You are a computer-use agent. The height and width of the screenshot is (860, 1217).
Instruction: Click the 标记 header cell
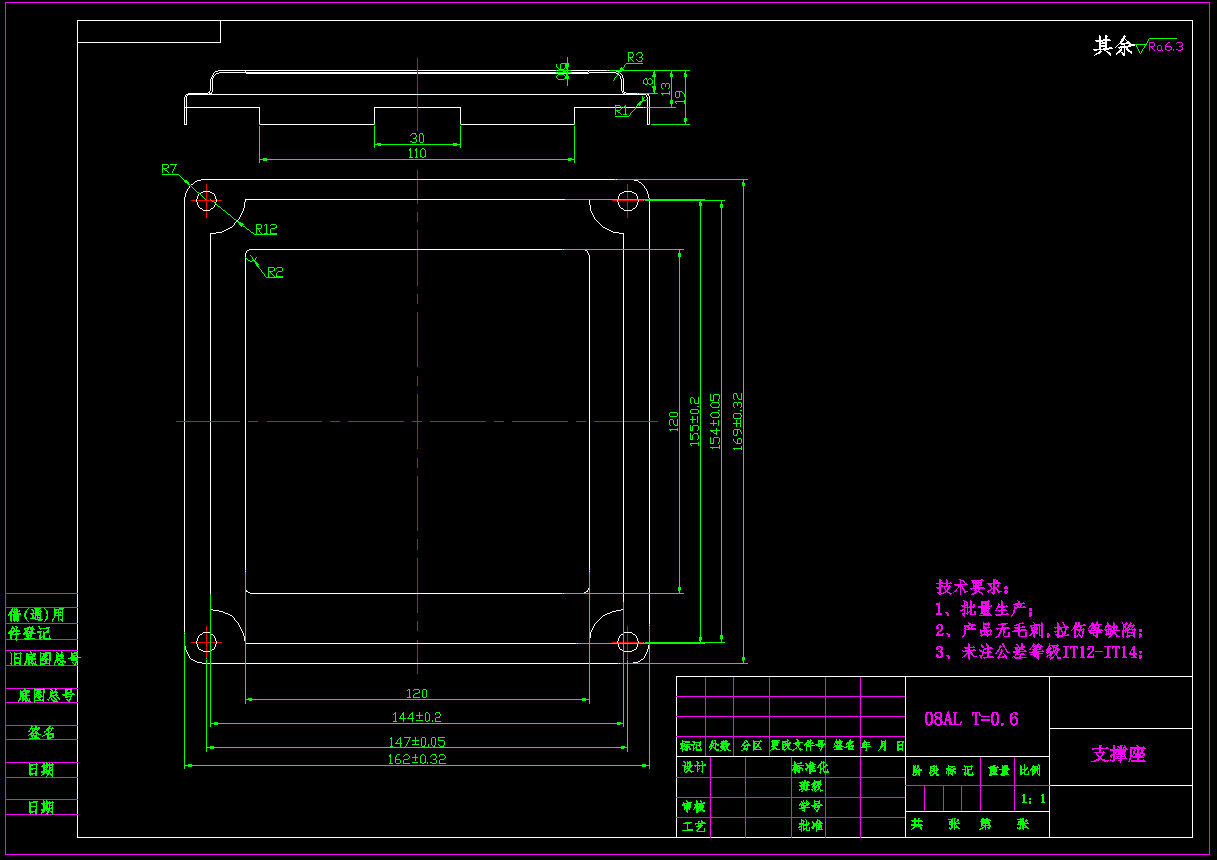tap(691, 746)
